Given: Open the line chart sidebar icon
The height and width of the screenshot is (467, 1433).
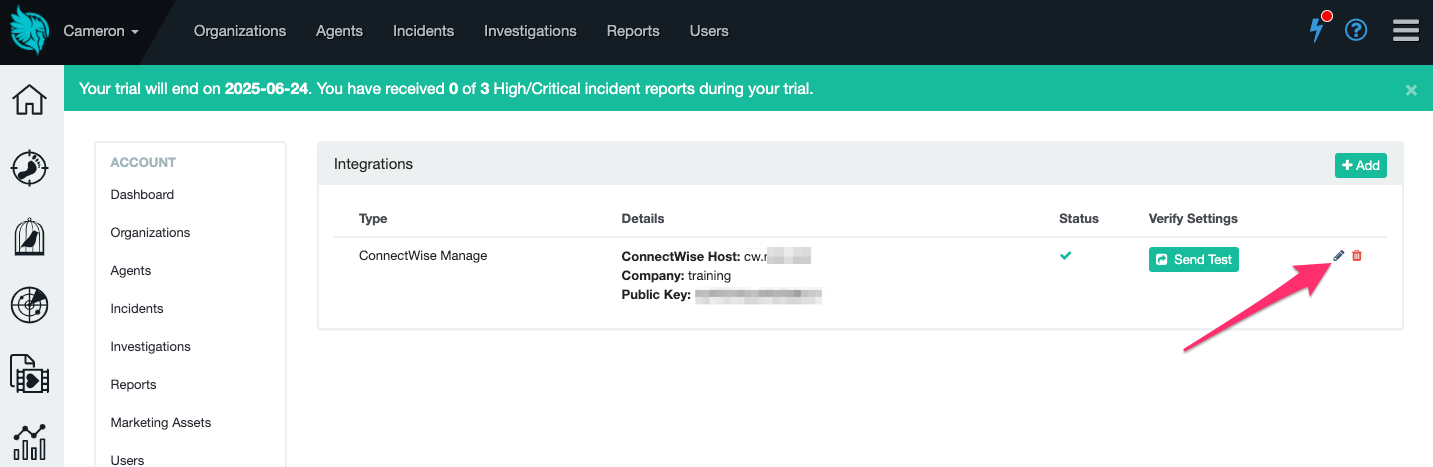Looking at the screenshot, I should [29, 440].
